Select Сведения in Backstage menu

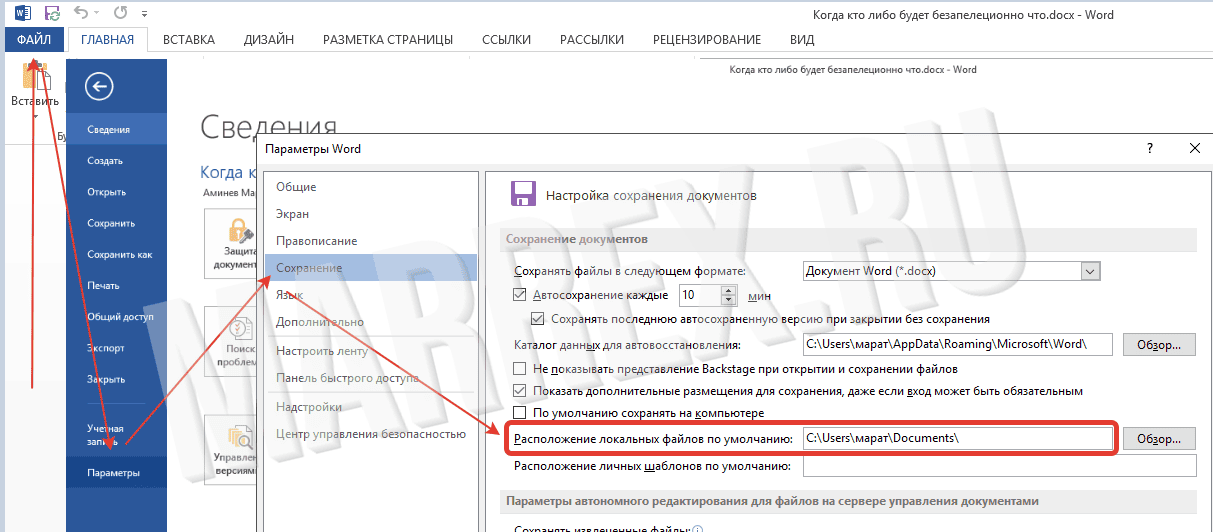tap(116, 130)
